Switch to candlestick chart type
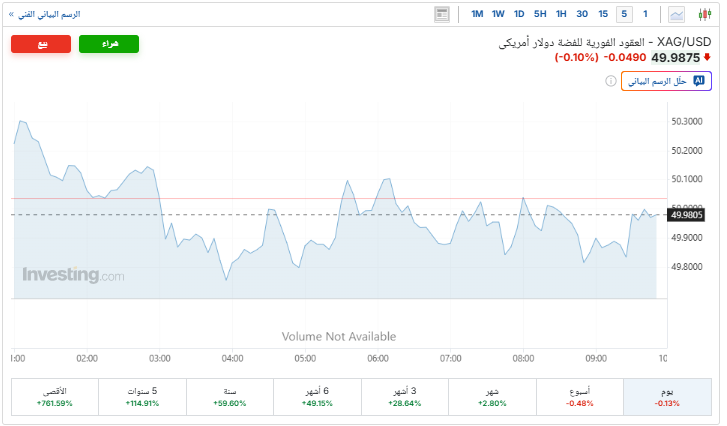 (705, 14)
